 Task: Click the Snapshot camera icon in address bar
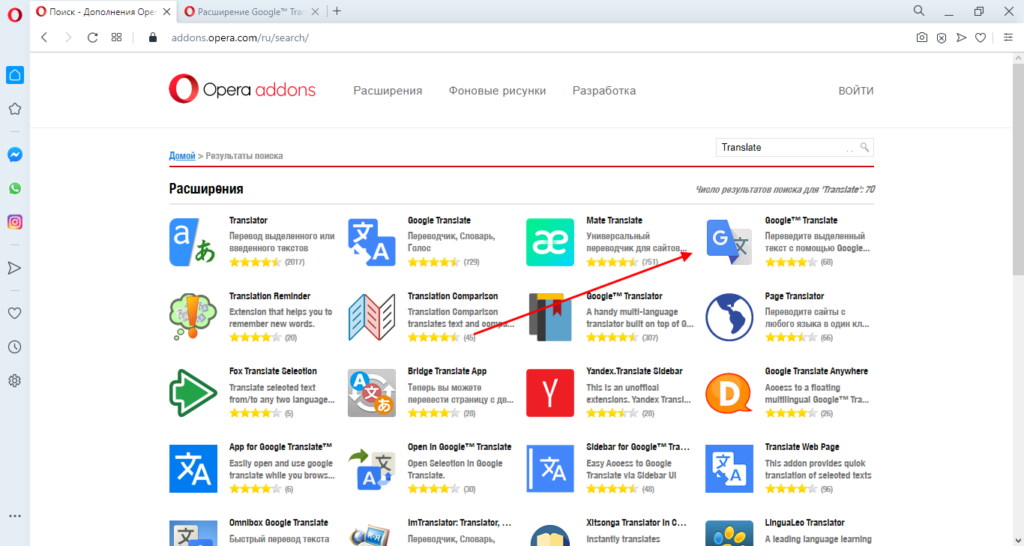[922, 37]
